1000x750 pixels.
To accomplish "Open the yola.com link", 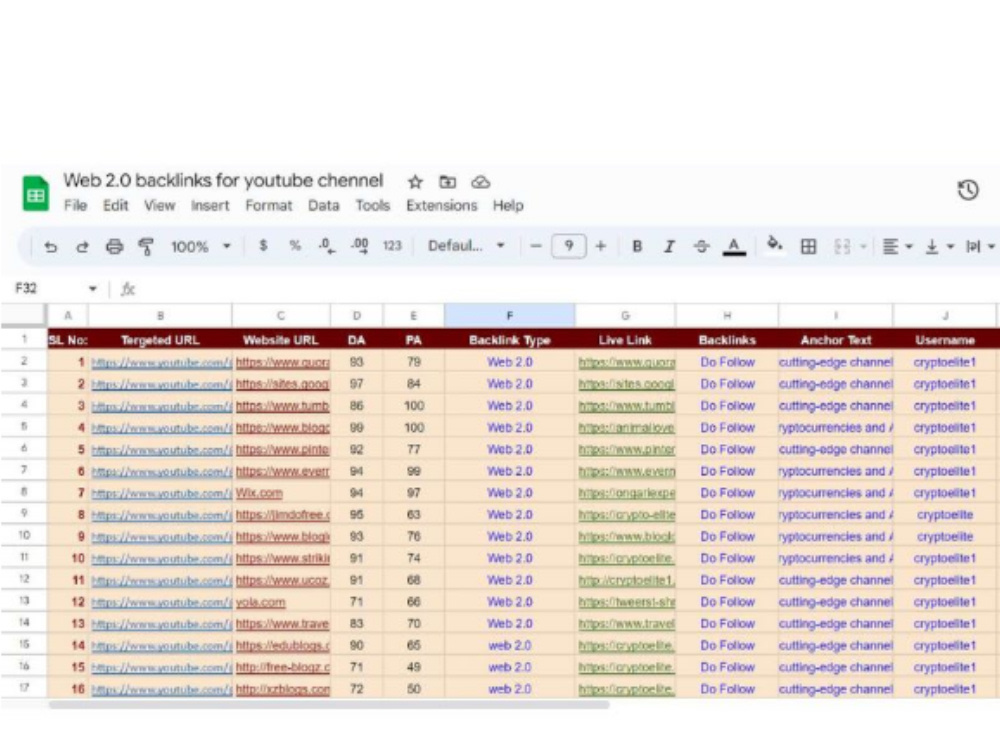I will pyautogui.click(x=260, y=602).
